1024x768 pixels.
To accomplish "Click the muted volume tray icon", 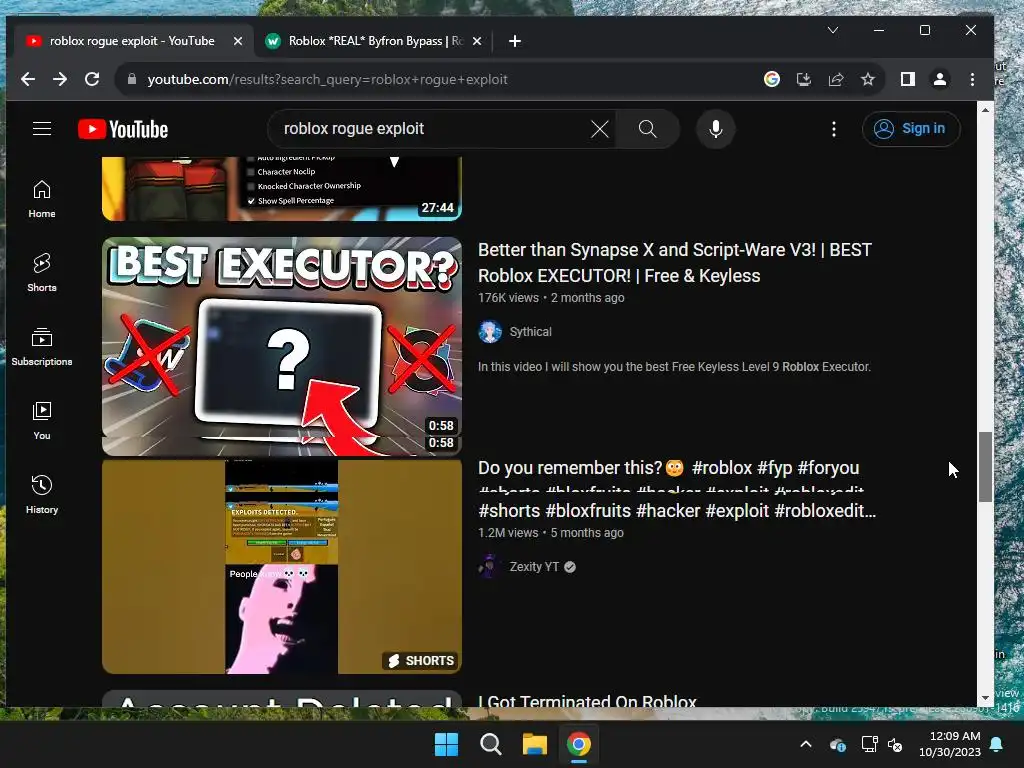I will (895, 744).
